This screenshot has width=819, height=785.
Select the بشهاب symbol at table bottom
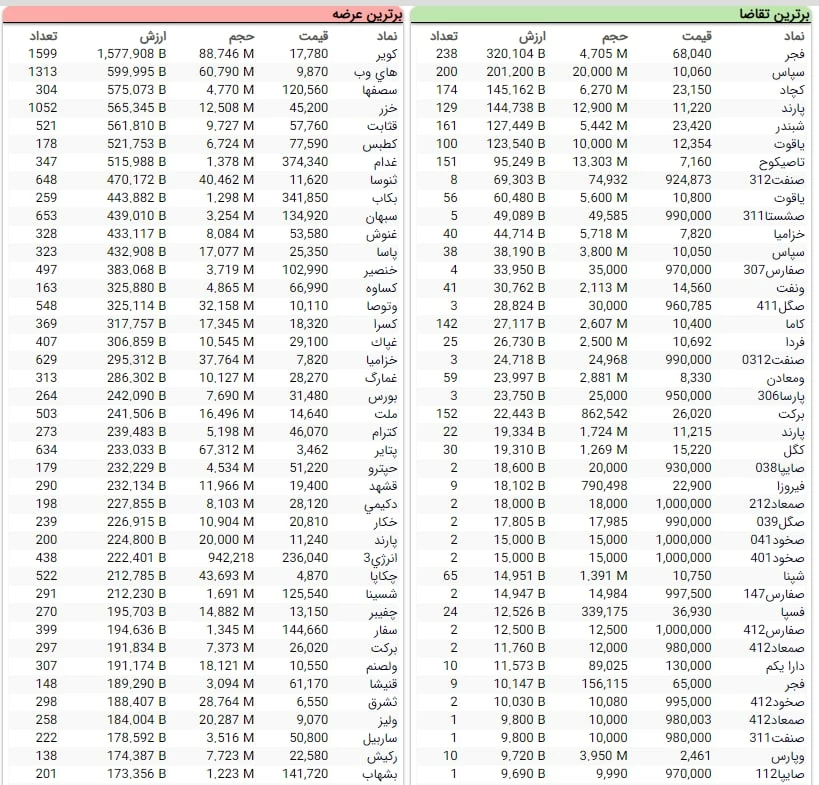click(380, 774)
